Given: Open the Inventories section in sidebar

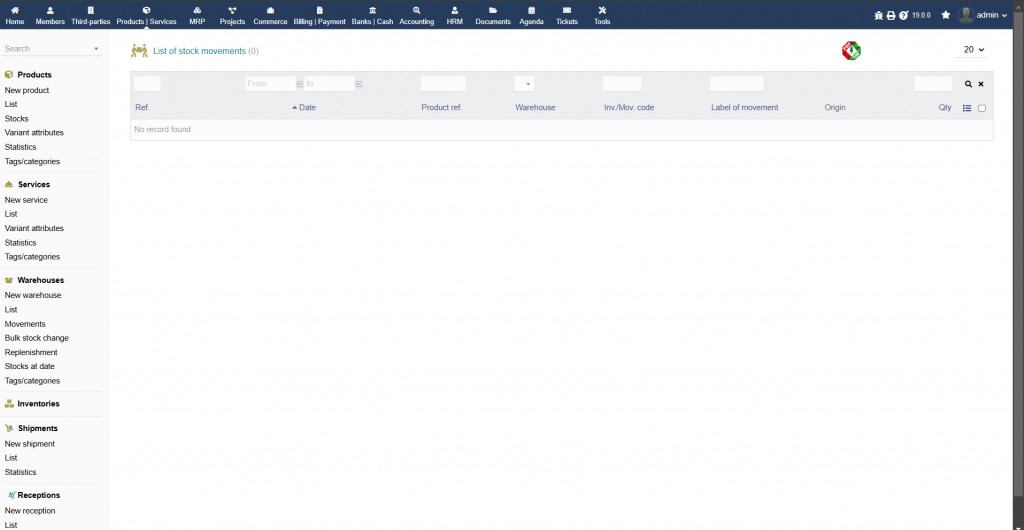Looking at the screenshot, I should click(x=39, y=404).
